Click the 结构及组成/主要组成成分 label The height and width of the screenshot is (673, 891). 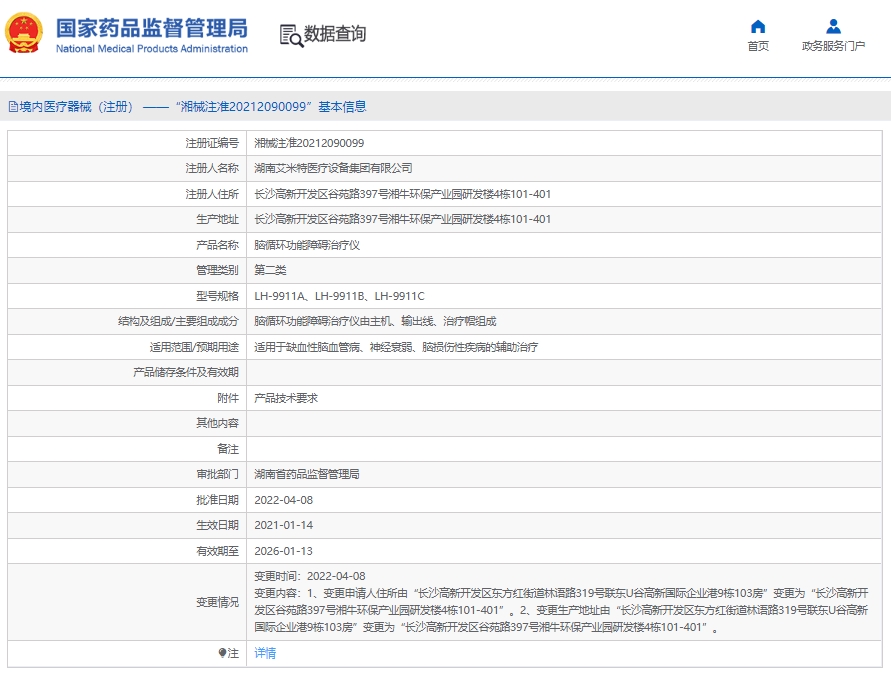tap(178, 321)
